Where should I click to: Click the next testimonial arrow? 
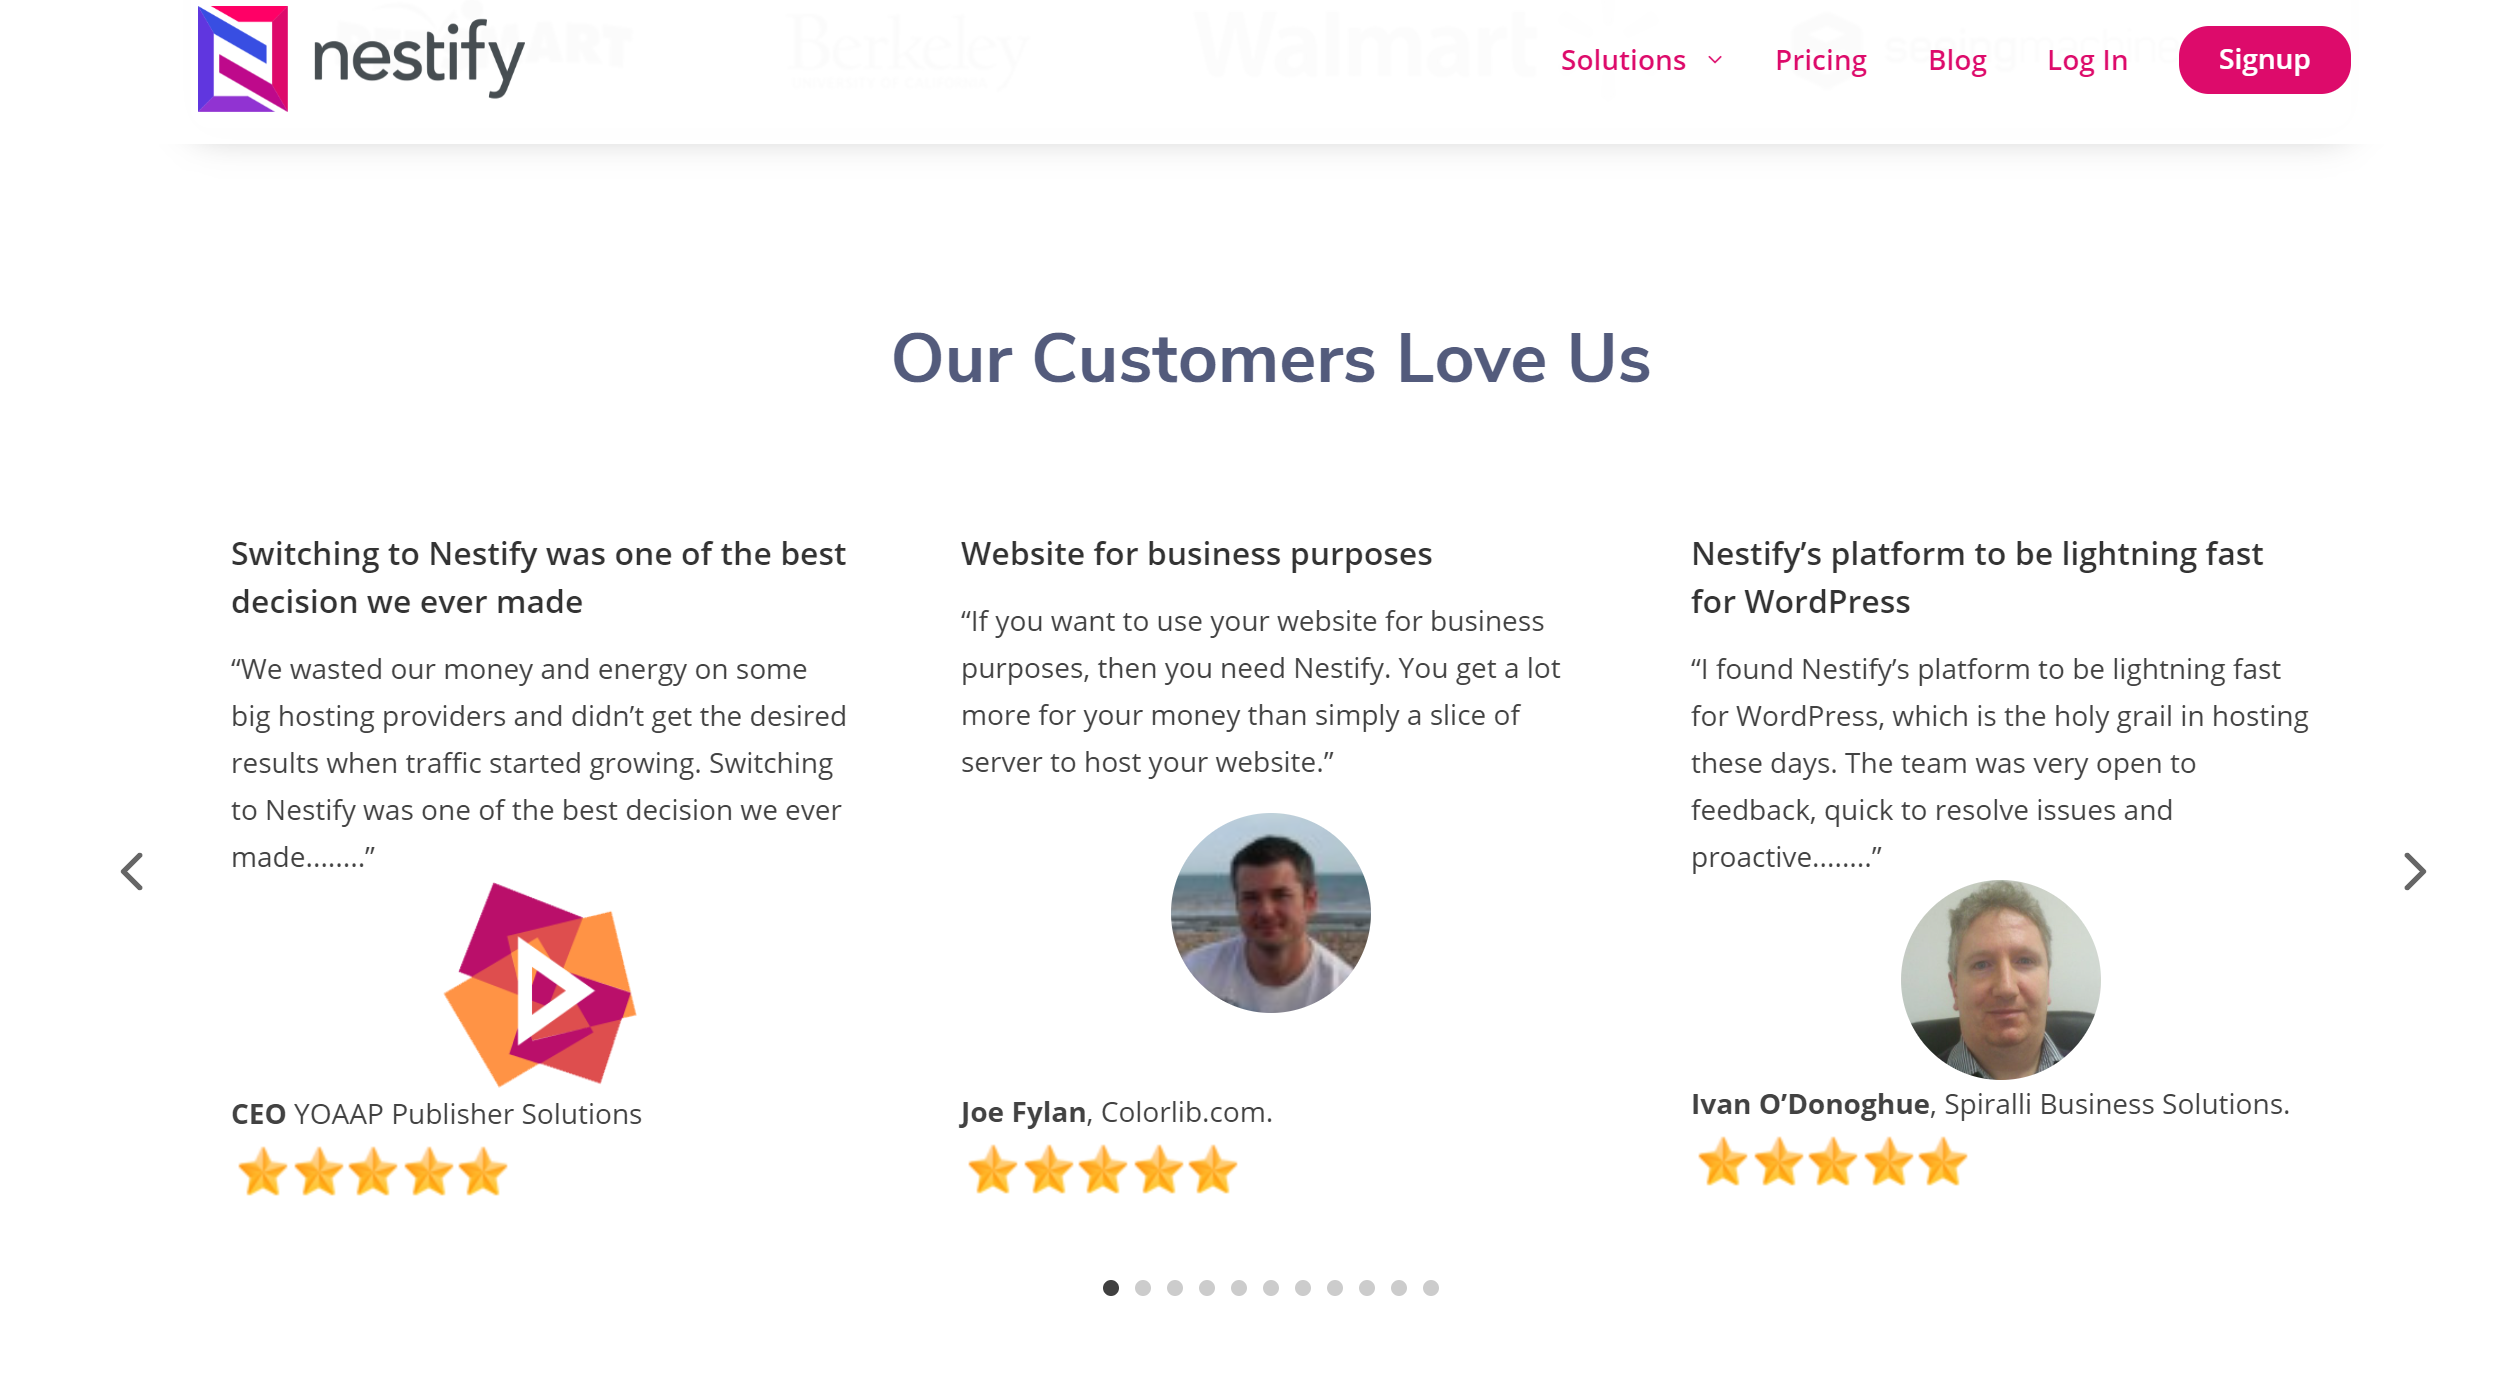click(2414, 871)
